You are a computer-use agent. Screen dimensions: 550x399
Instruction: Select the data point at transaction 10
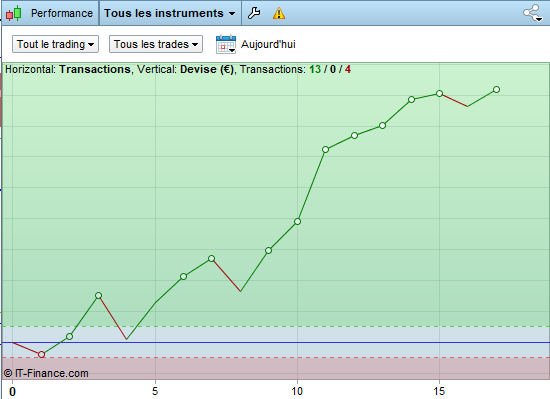pos(297,222)
